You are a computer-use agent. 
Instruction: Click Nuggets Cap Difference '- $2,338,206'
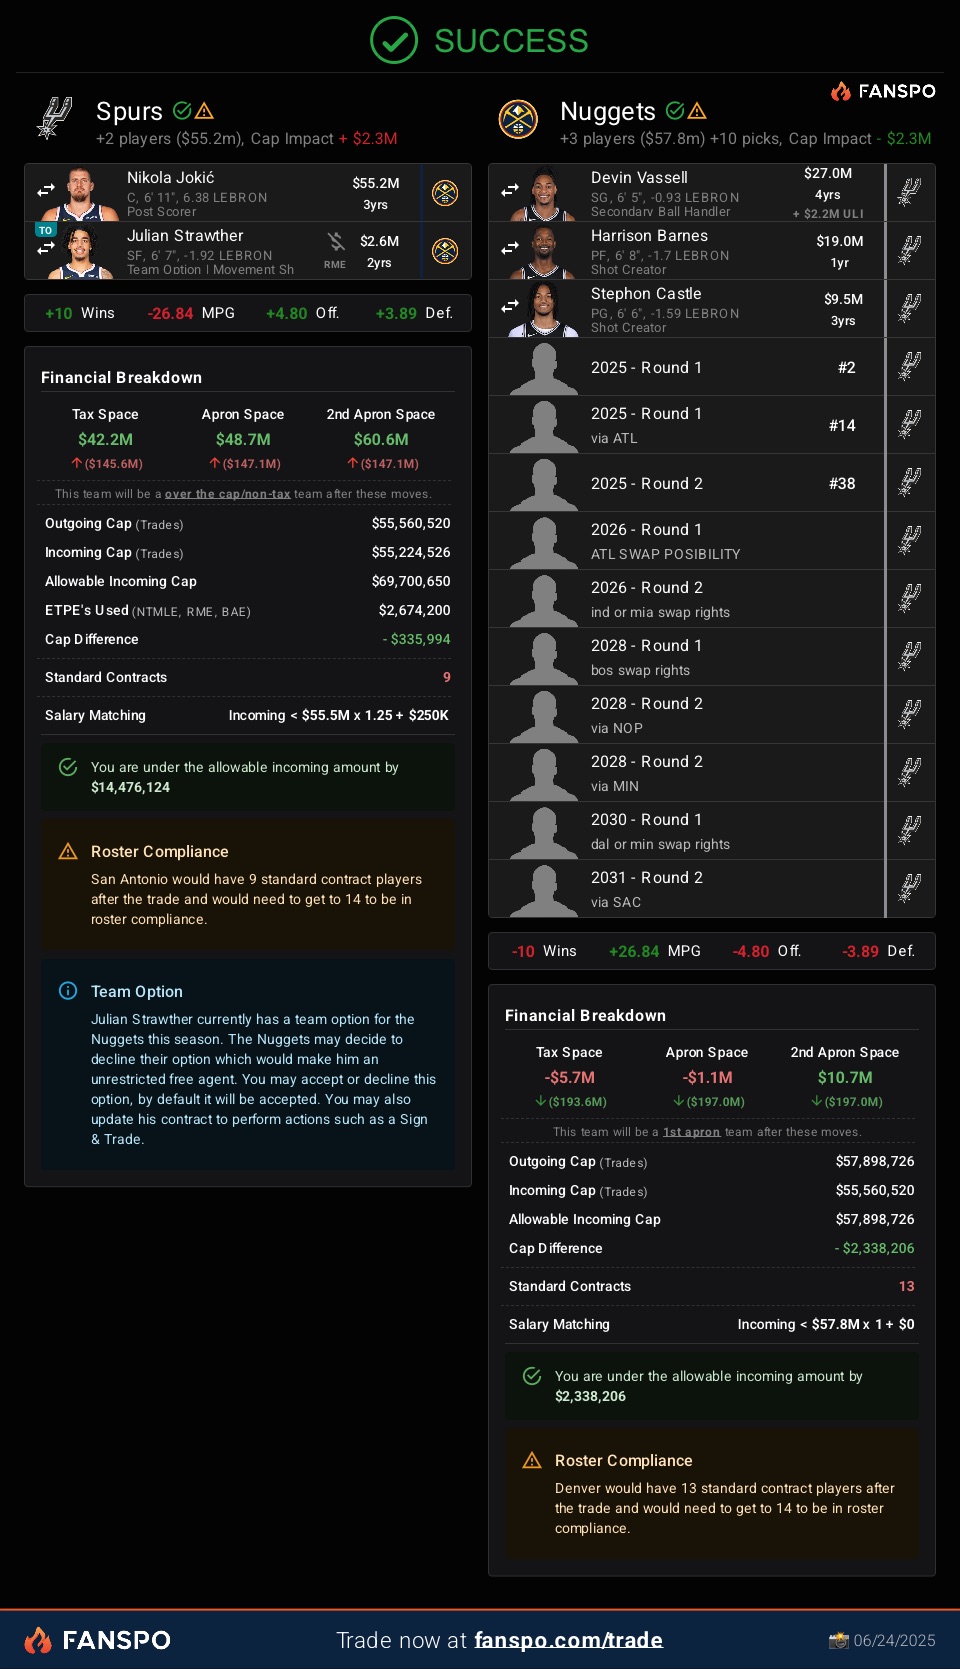[x=874, y=1248]
